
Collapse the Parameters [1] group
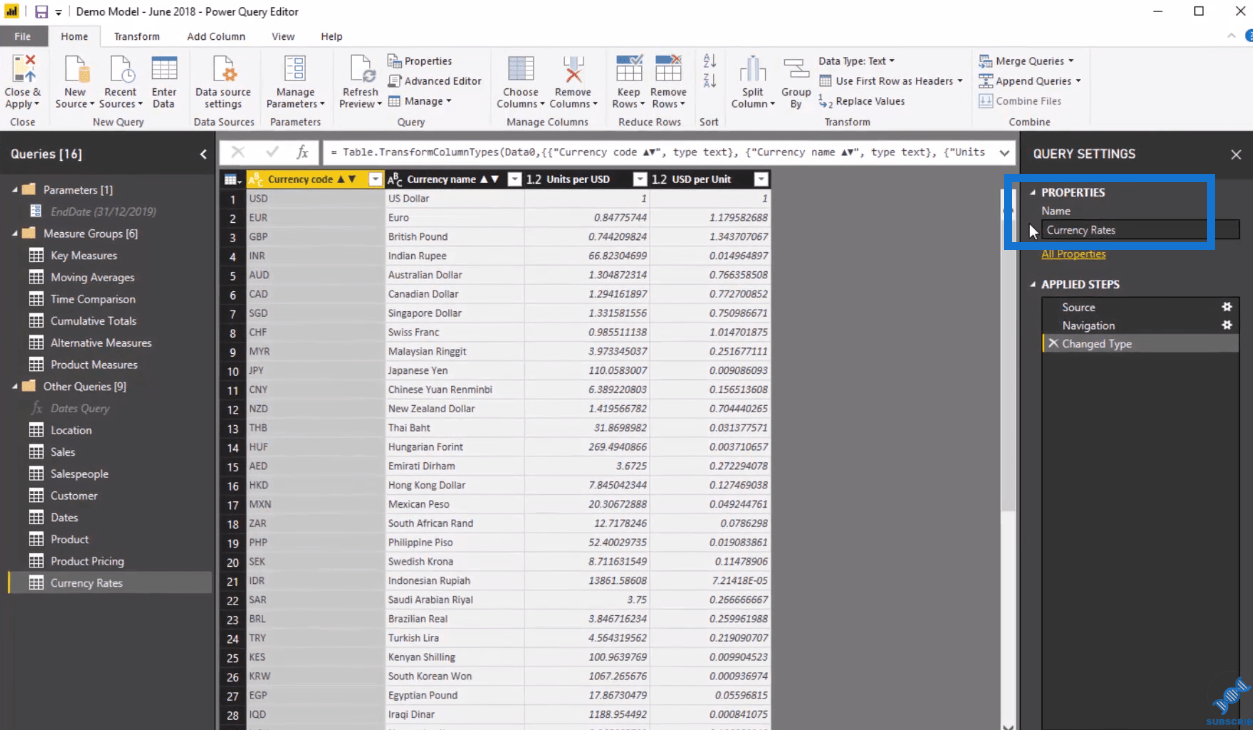tap(15, 190)
